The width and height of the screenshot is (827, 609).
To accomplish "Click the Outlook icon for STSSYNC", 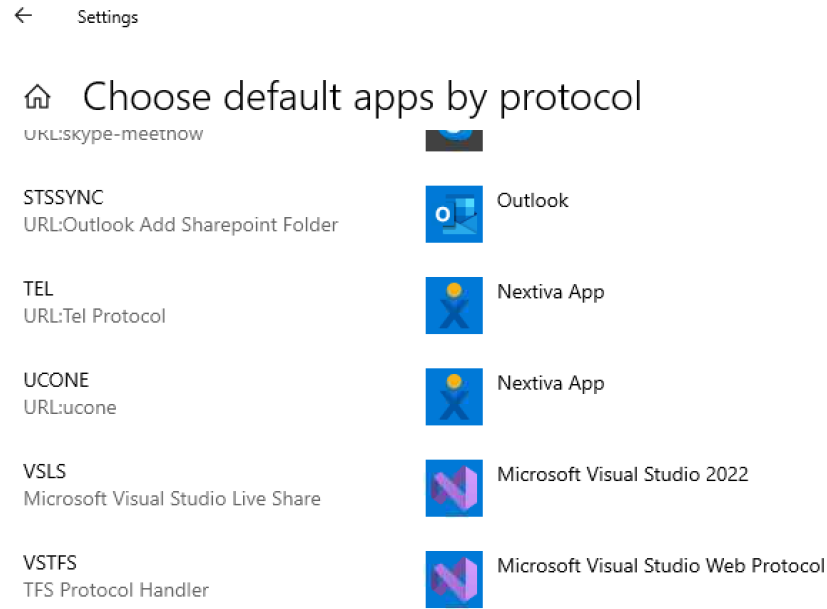I will 454,214.
